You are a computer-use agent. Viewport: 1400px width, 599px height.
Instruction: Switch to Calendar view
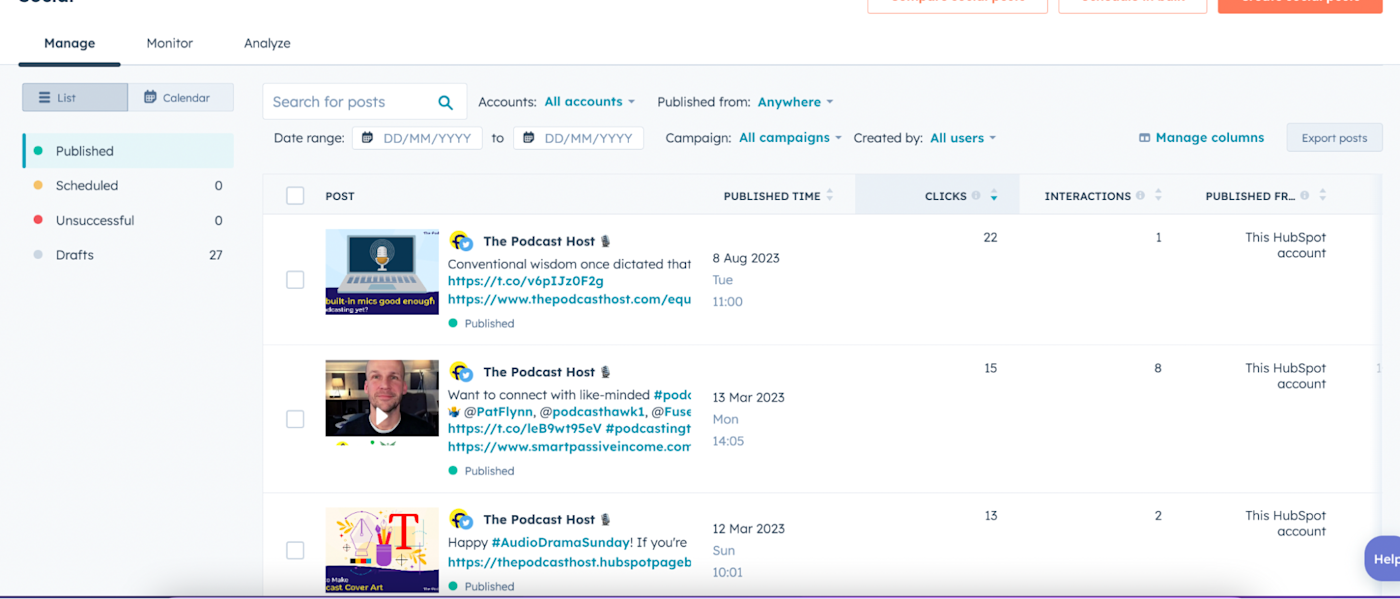pyautogui.click(x=181, y=97)
